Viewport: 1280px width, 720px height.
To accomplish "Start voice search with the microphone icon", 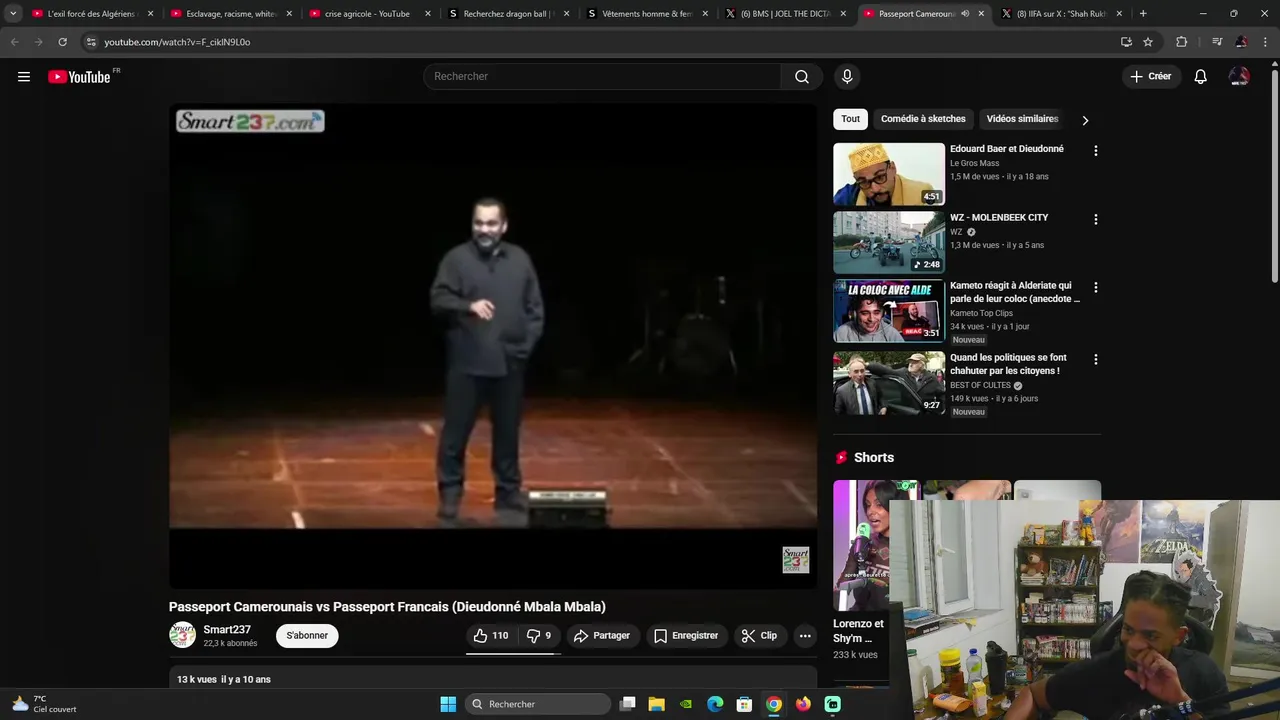I will tap(847, 77).
